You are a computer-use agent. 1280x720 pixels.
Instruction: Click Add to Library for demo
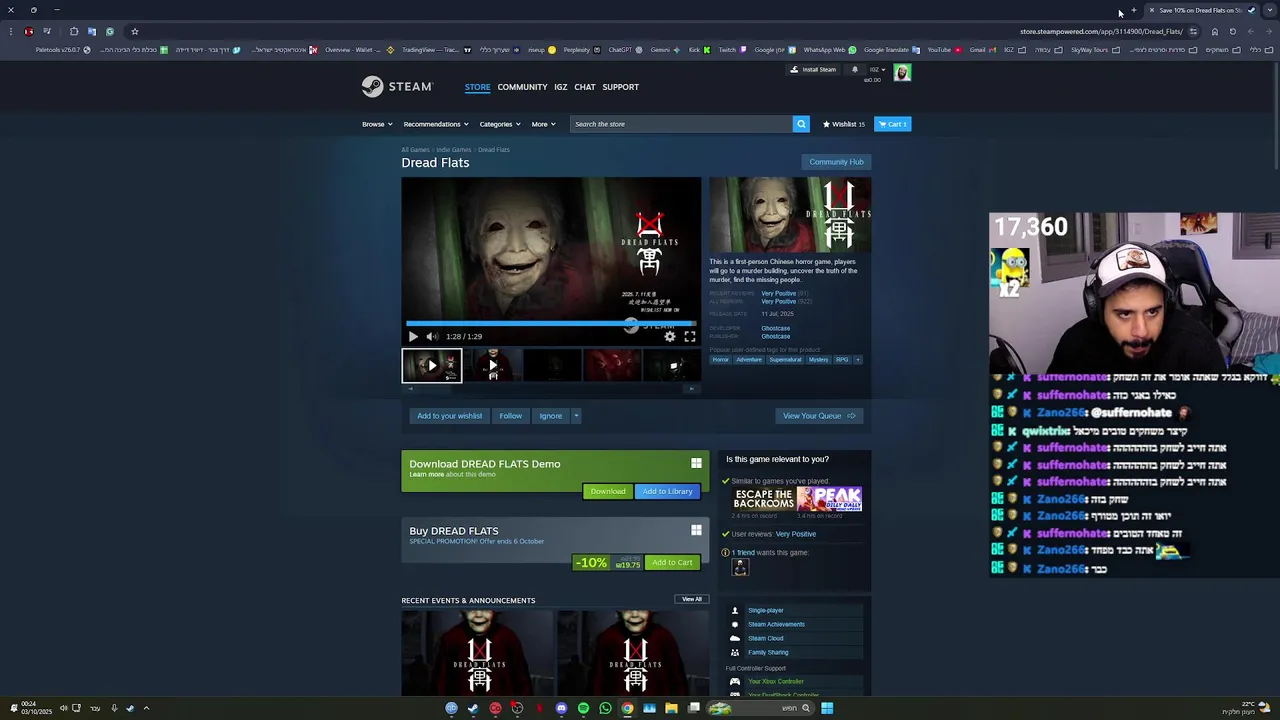[x=667, y=491]
